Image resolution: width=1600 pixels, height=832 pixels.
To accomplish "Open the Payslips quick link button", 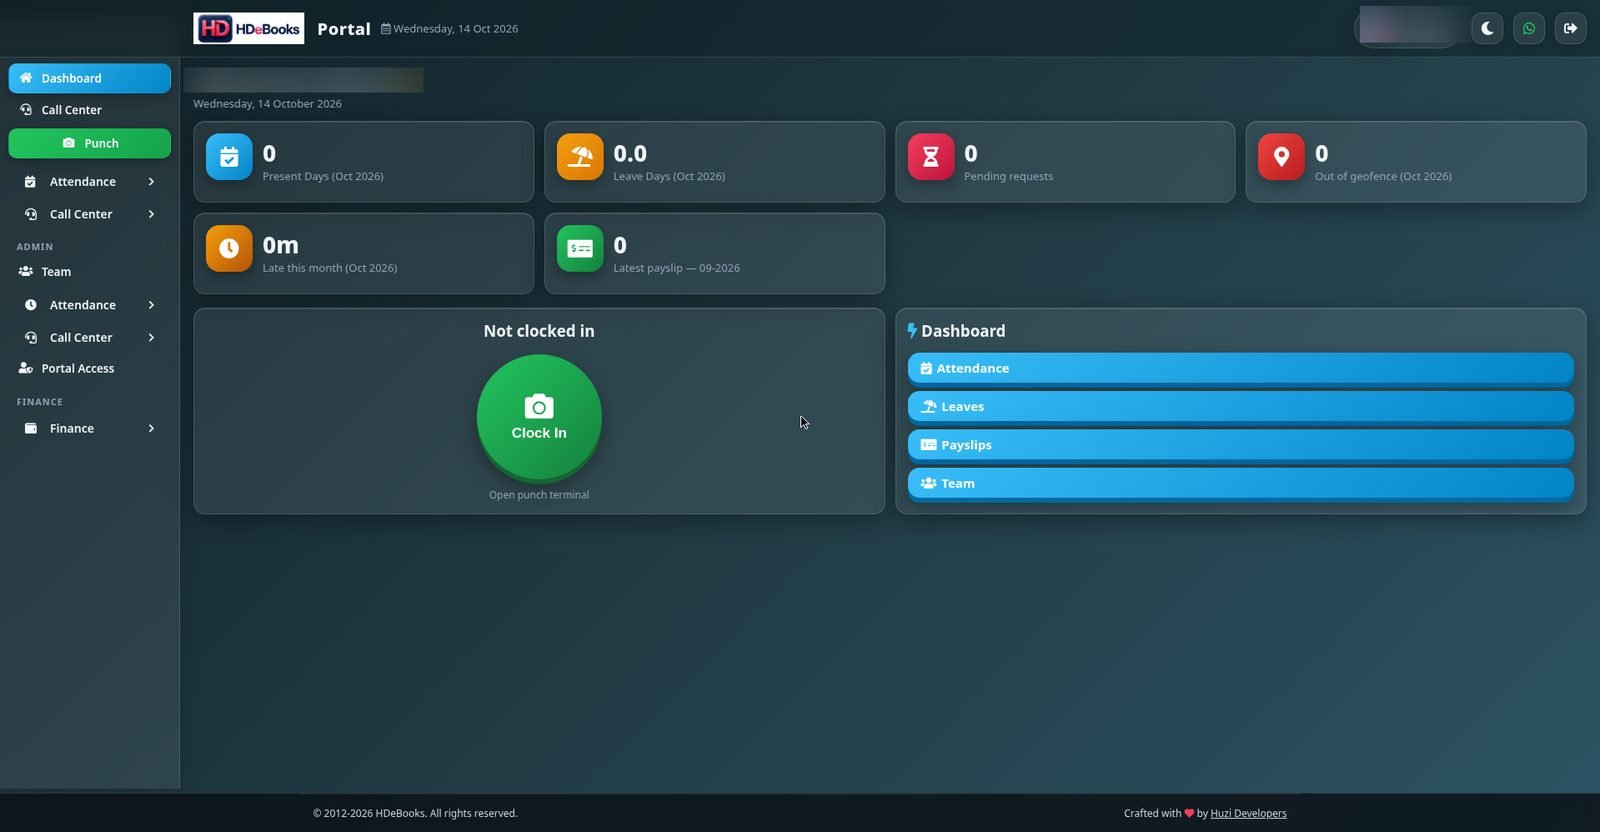I will [1240, 445].
